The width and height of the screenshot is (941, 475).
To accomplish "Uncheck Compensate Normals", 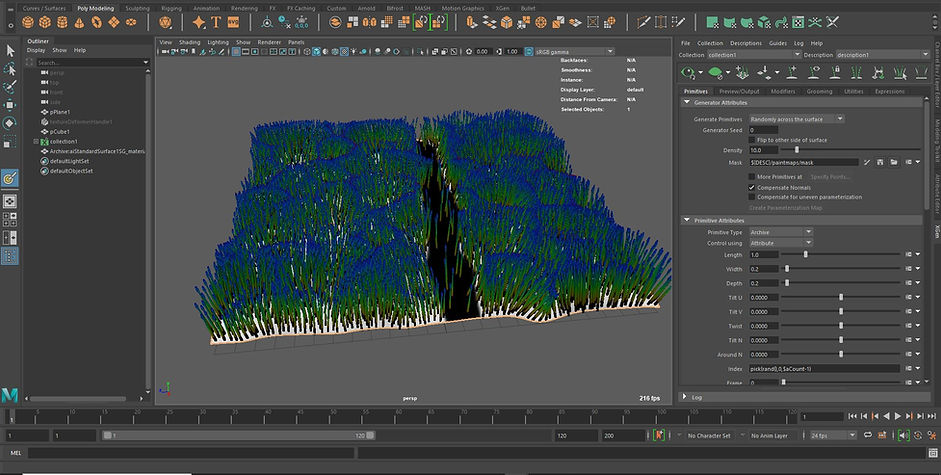I will (751, 187).
